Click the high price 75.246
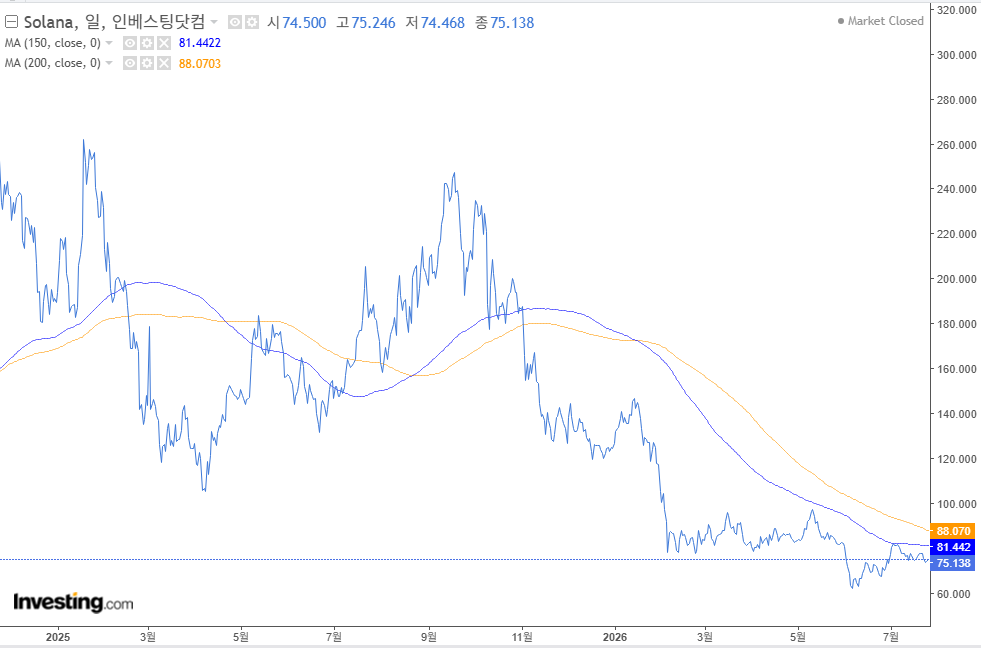The height and width of the screenshot is (648, 981). tap(374, 23)
